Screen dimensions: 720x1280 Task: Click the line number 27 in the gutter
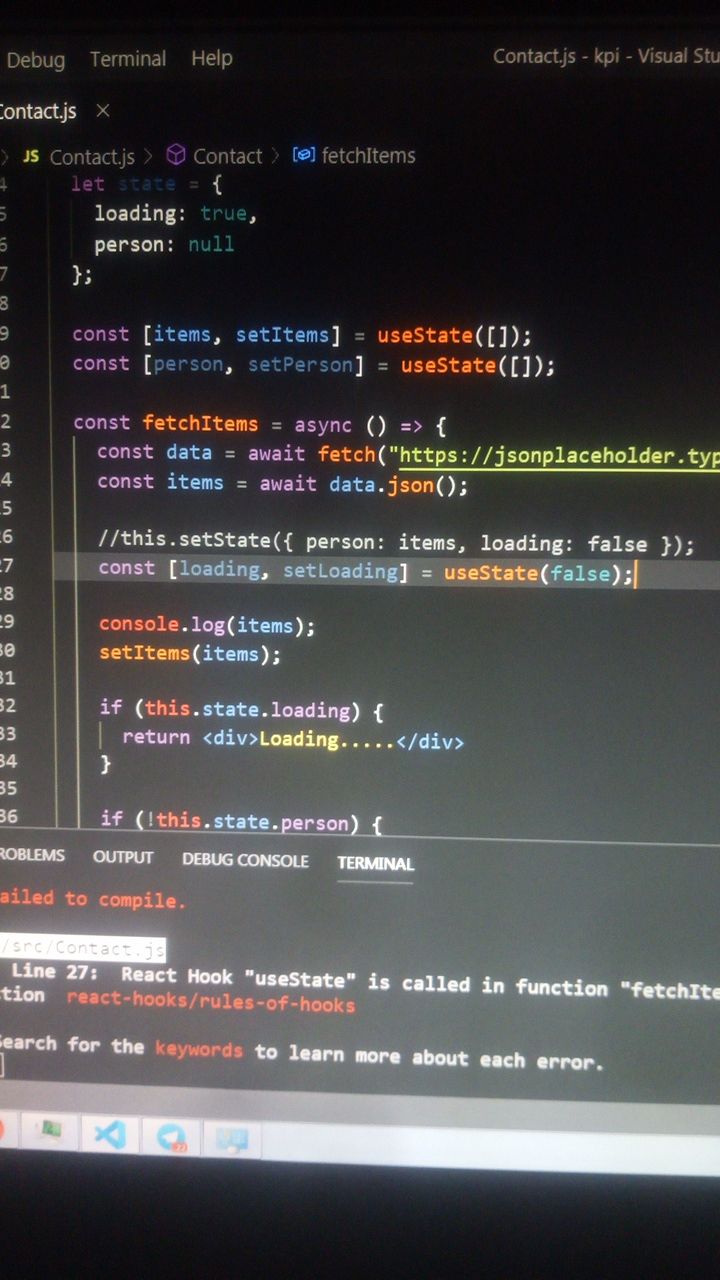click(x=7, y=566)
